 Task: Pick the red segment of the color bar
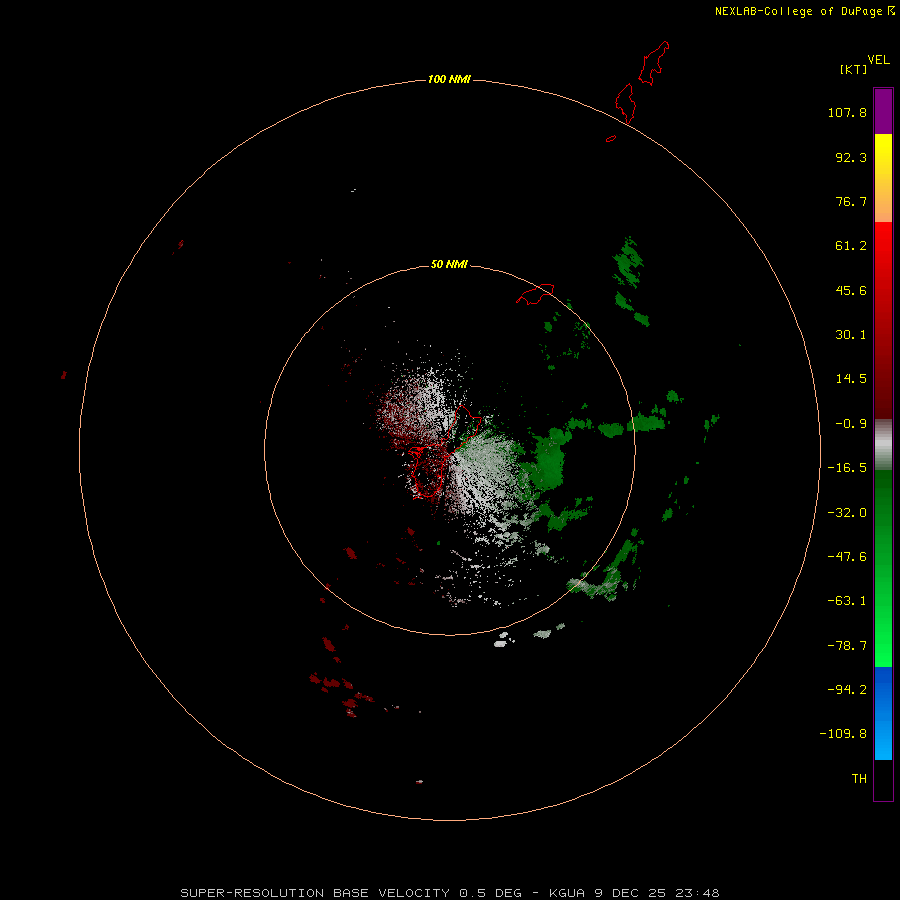[x=883, y=320]
